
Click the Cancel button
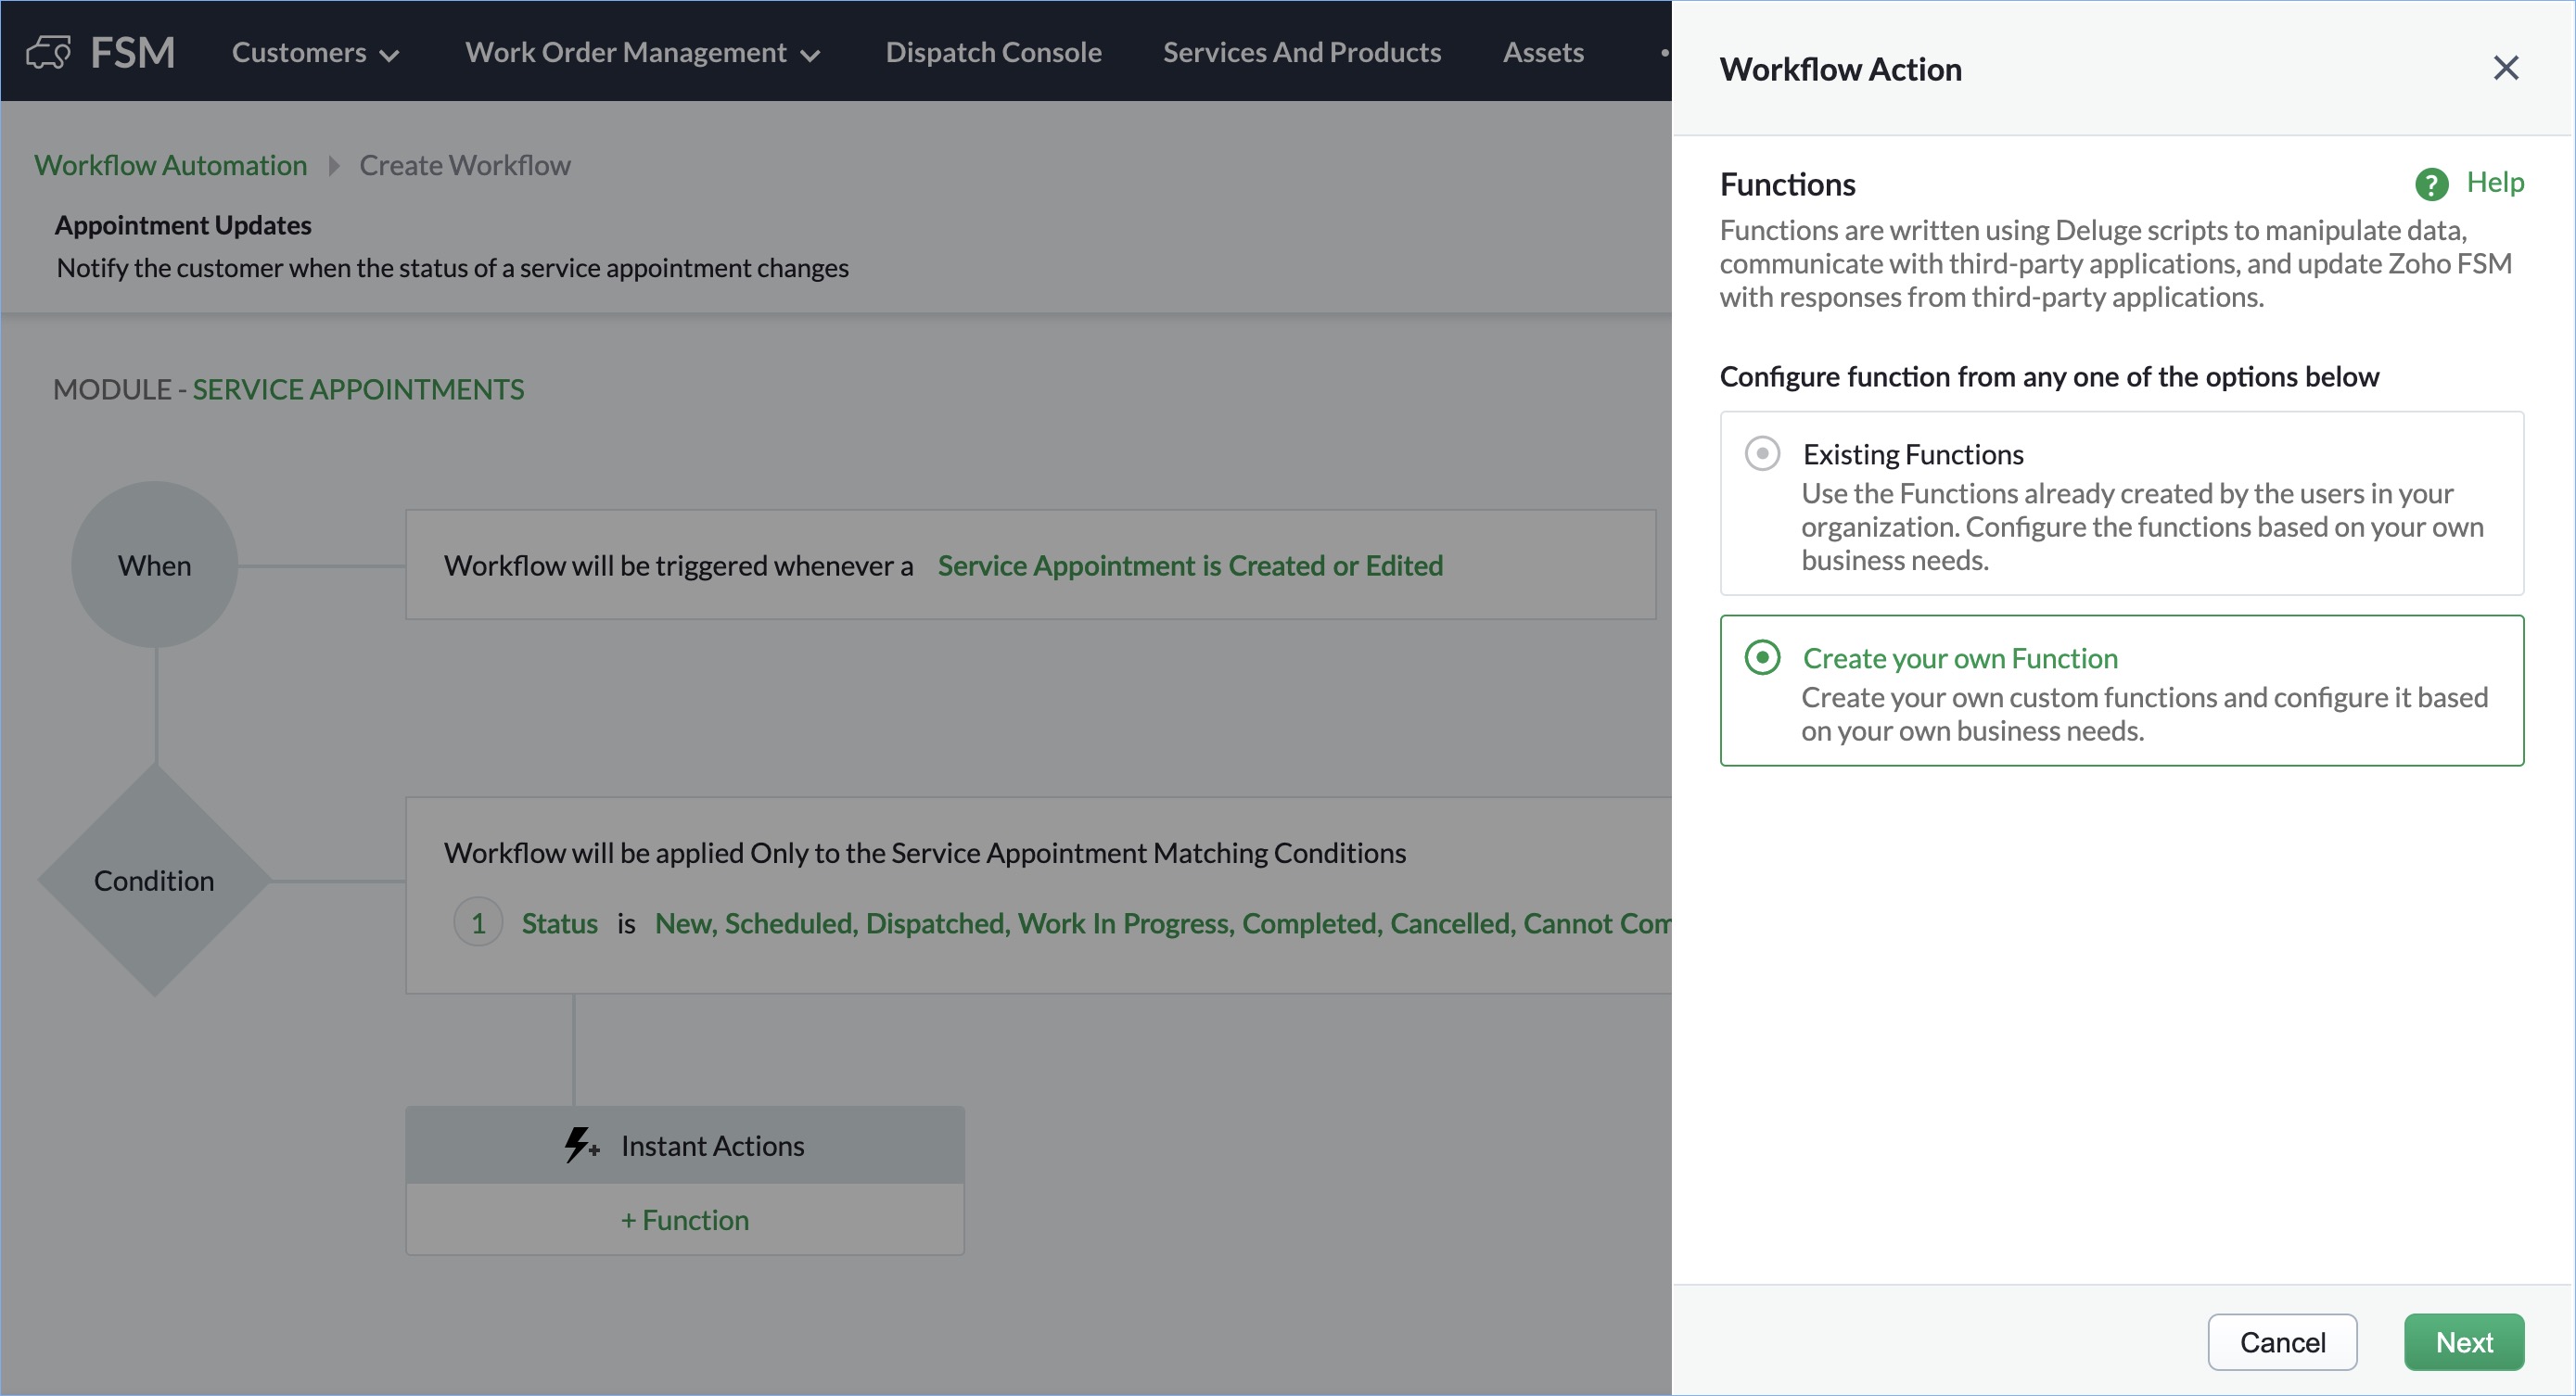click(2281, 1341)
